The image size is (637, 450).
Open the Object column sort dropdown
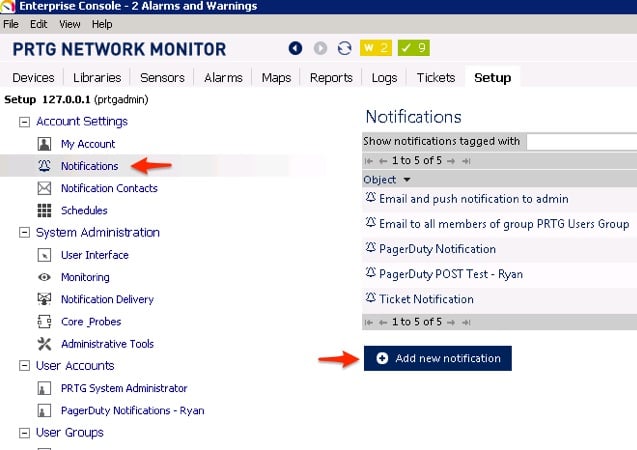[x=387, y=180]
